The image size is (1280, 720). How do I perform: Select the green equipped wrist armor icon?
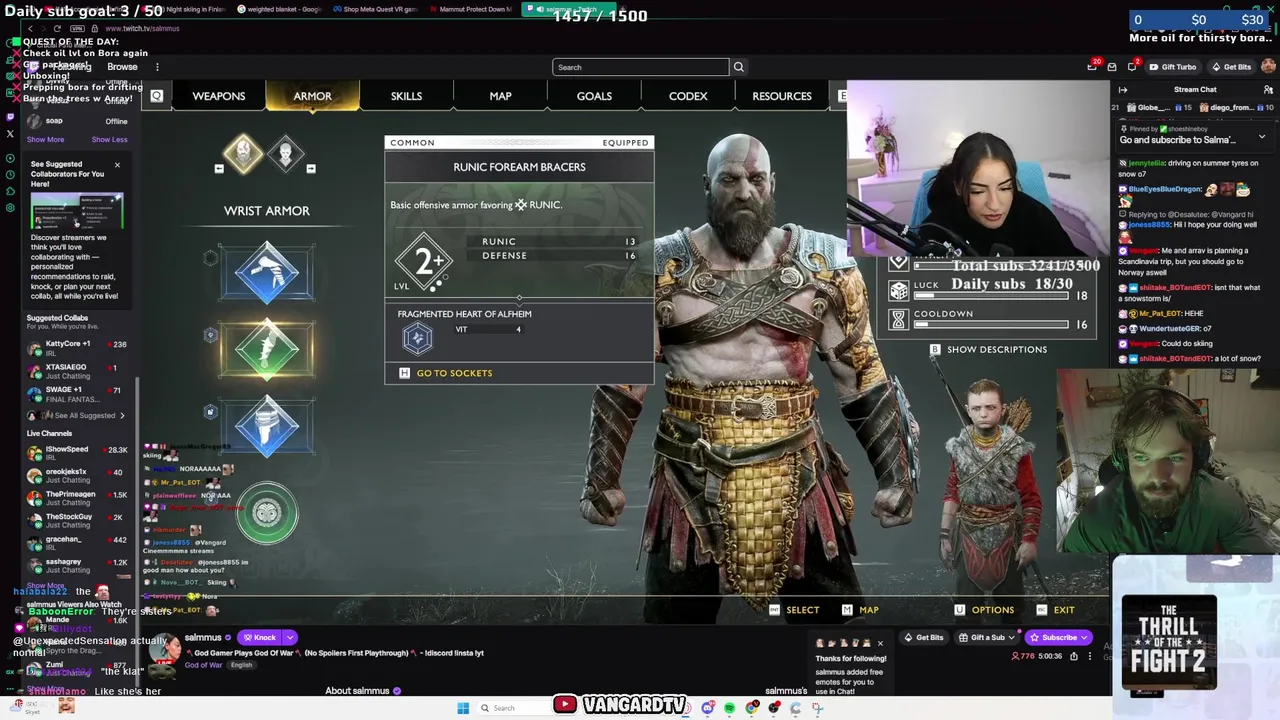(267, 349)
